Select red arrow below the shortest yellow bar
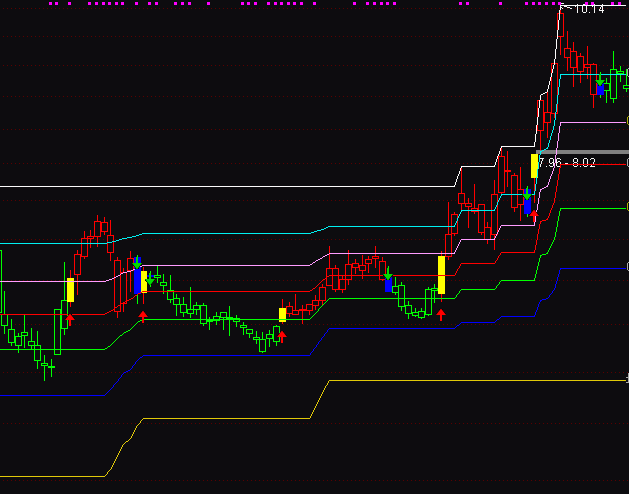 pyautogui.click(x=282, y=336)
